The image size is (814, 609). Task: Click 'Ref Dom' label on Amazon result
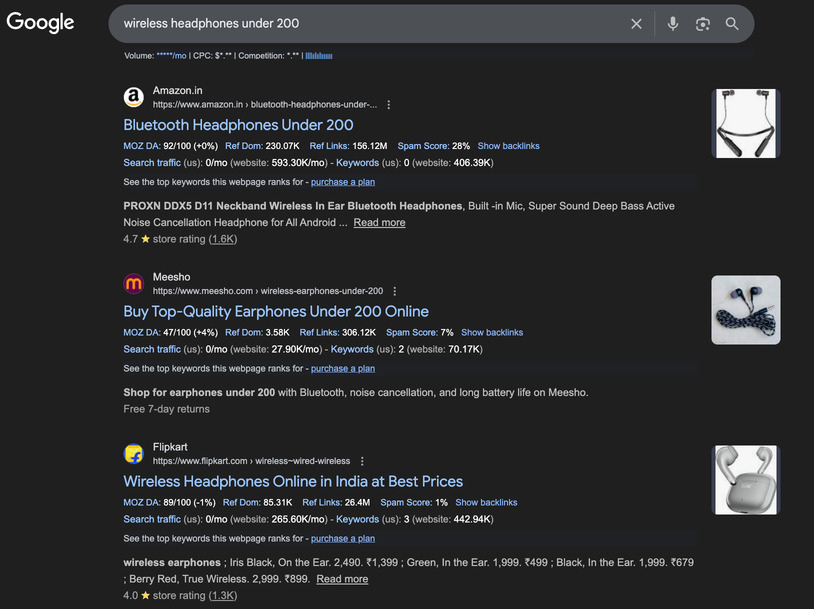pyautogui.click(x=244, y=146)
